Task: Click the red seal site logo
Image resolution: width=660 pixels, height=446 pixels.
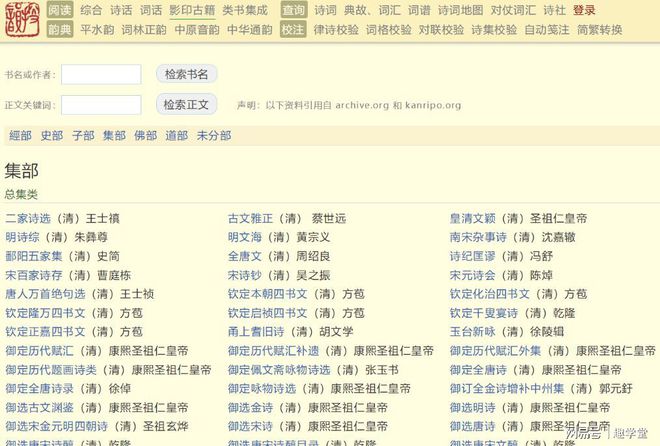Action: point(22,20)
